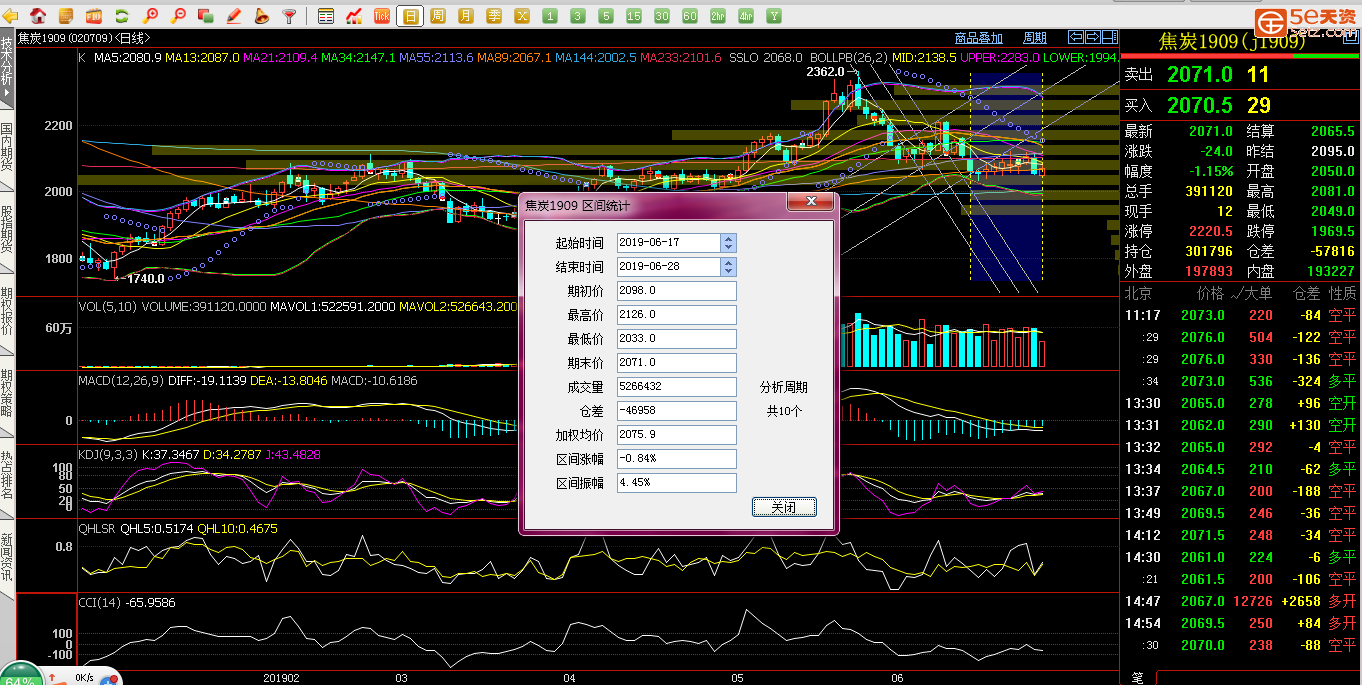Click the yellow back arrow icon

[12, 16]
